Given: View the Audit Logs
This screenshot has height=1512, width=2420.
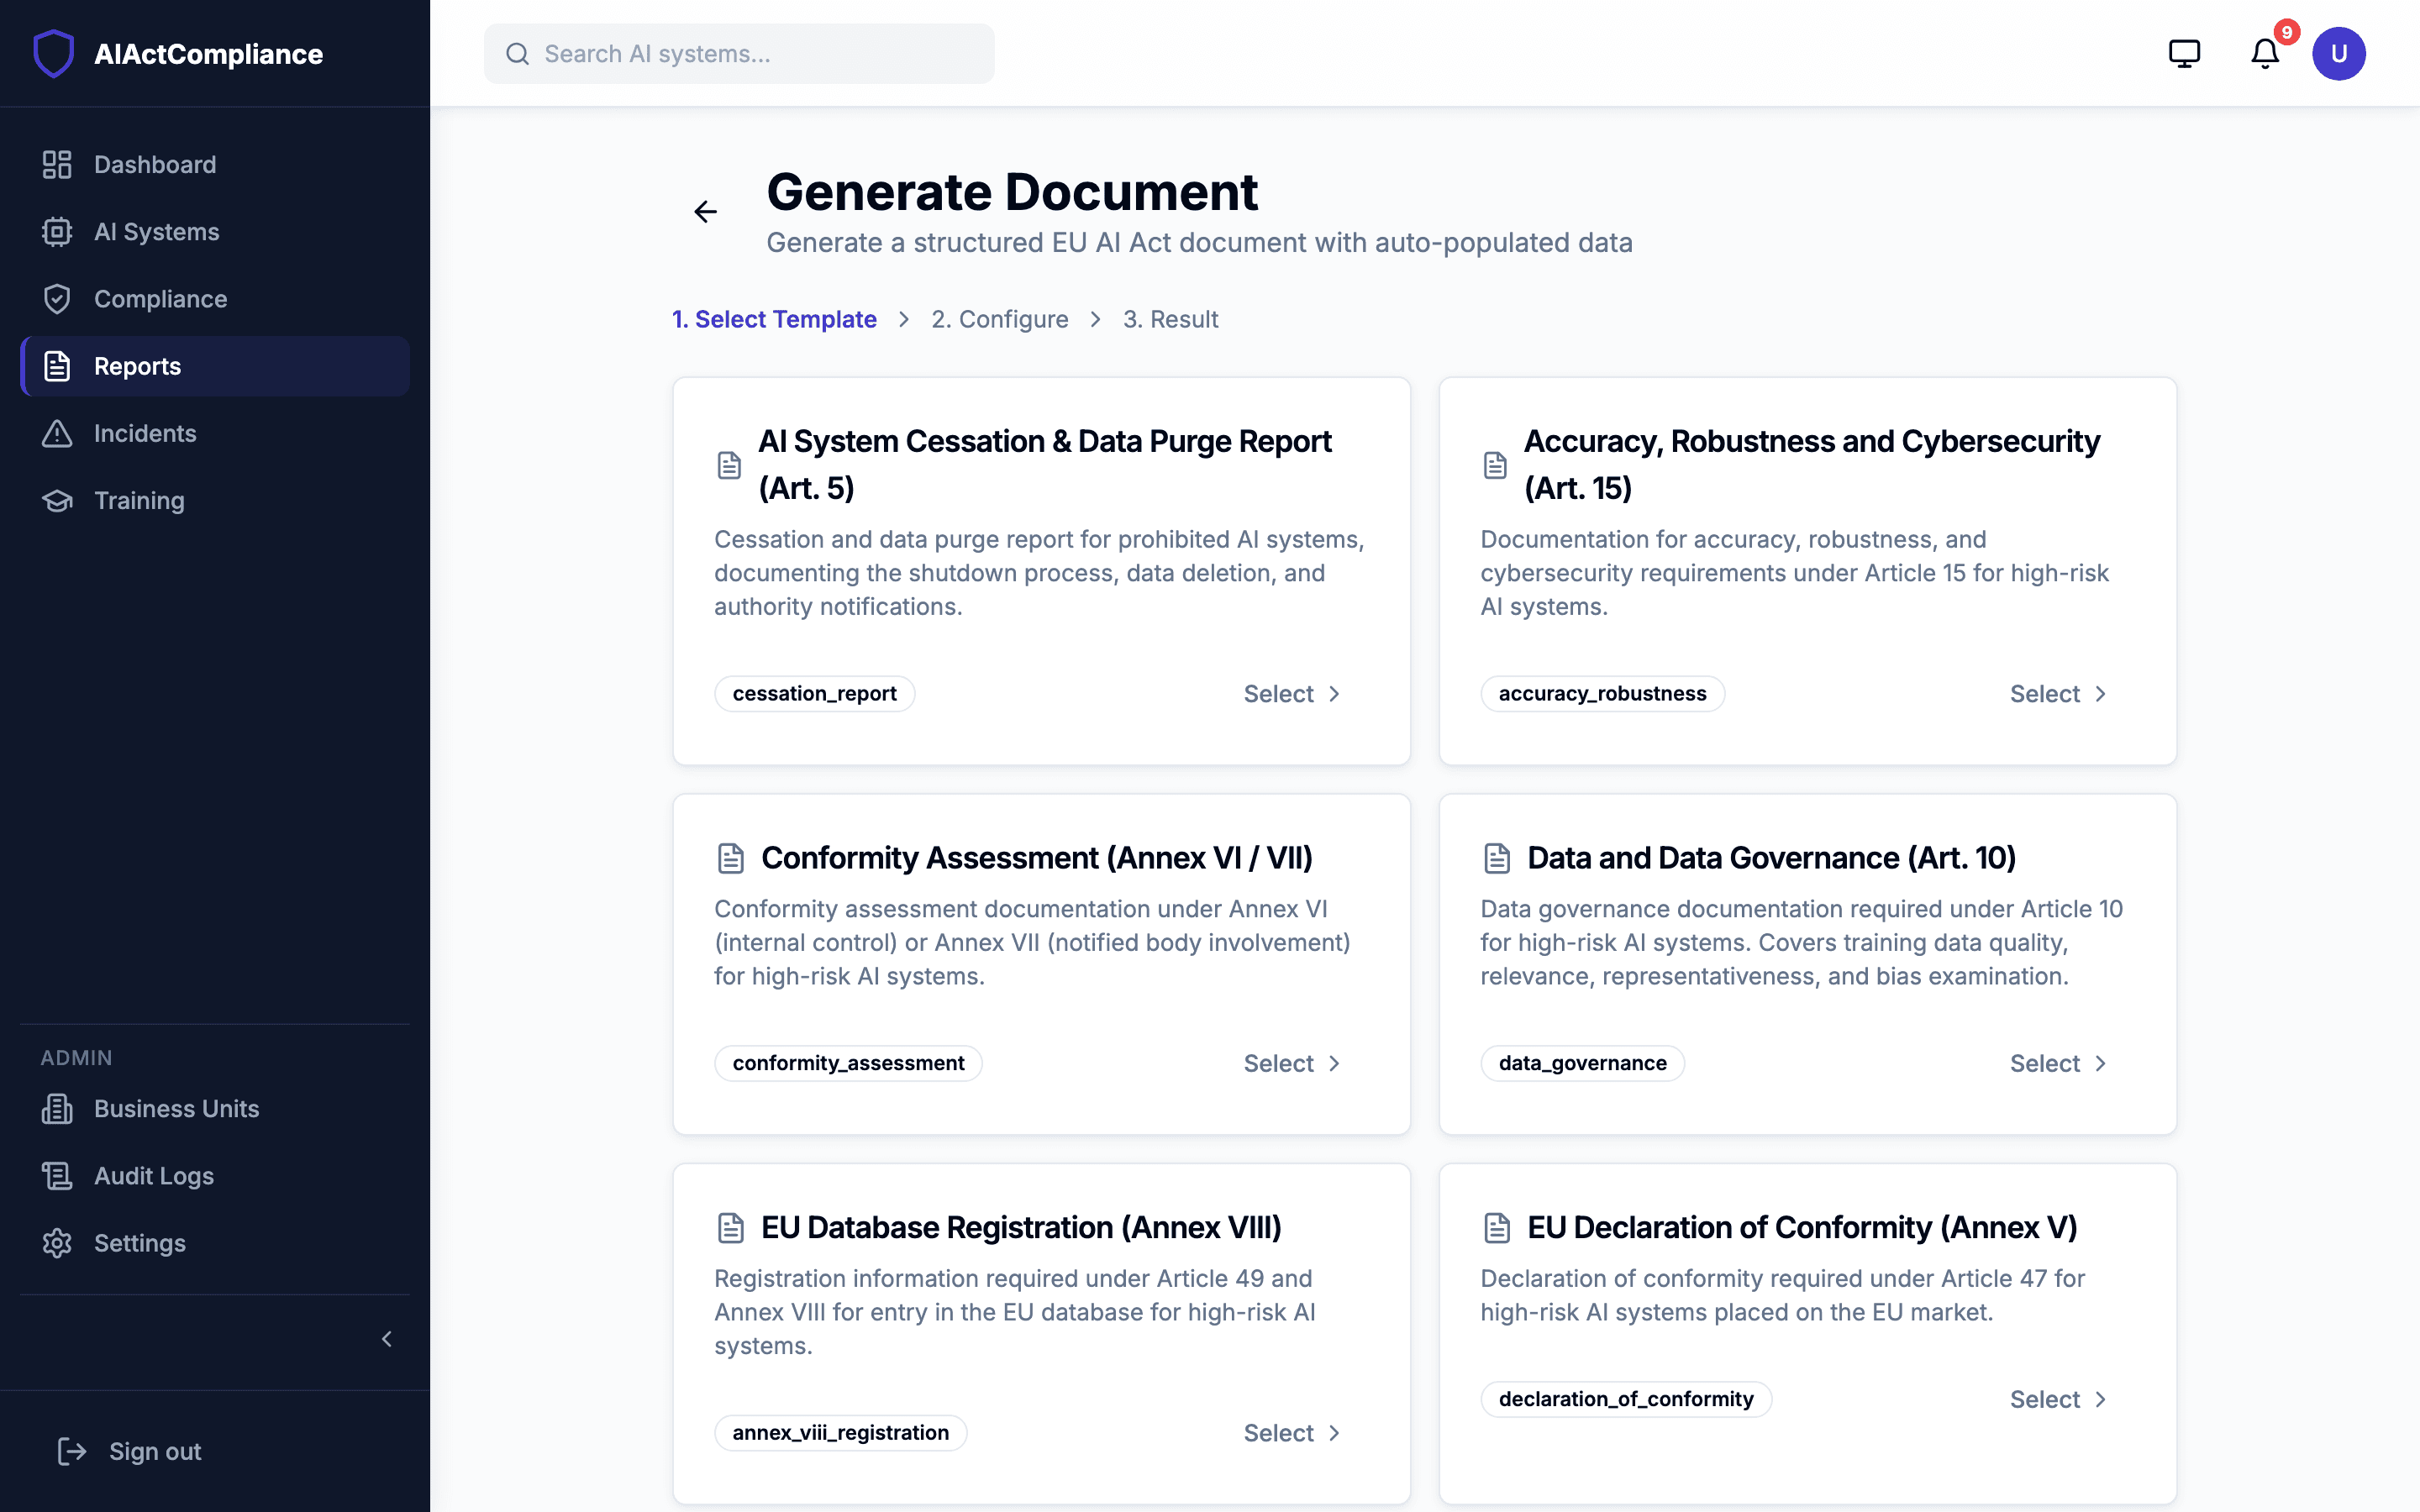Looking at the screenshot, I should (153, 1175).
